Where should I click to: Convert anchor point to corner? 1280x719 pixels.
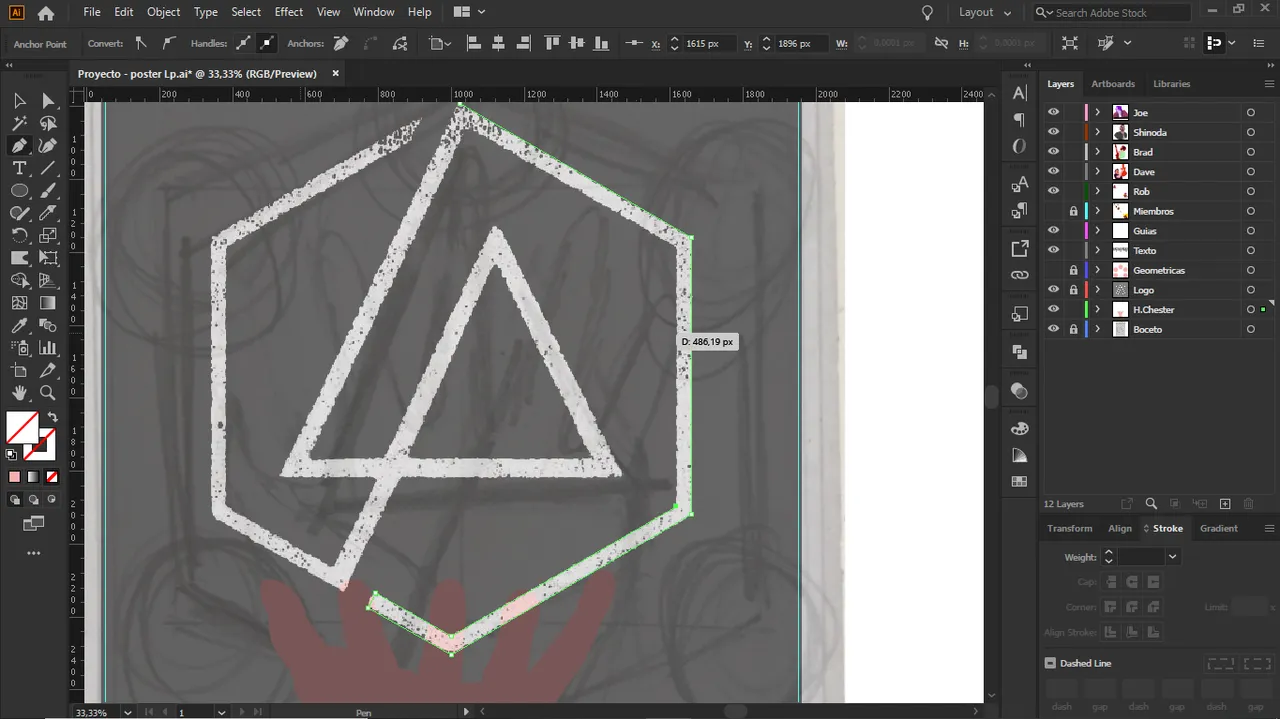tap(141, 43)
